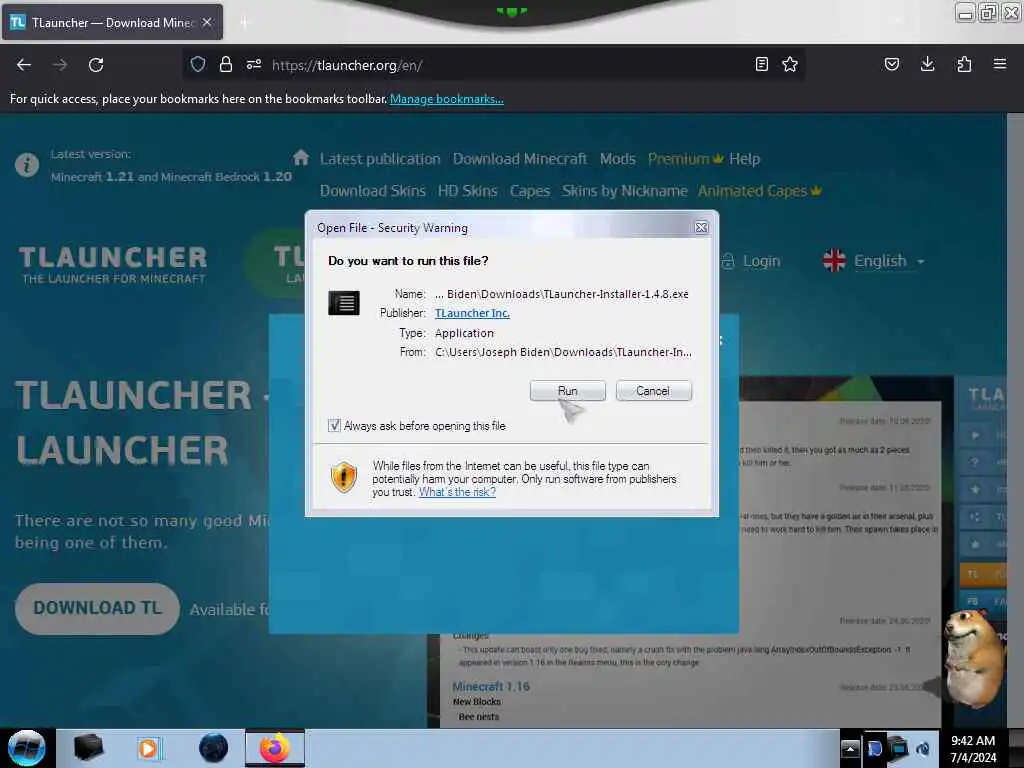
Task: Expand the English language dropdown
Action: click(874, 261)
